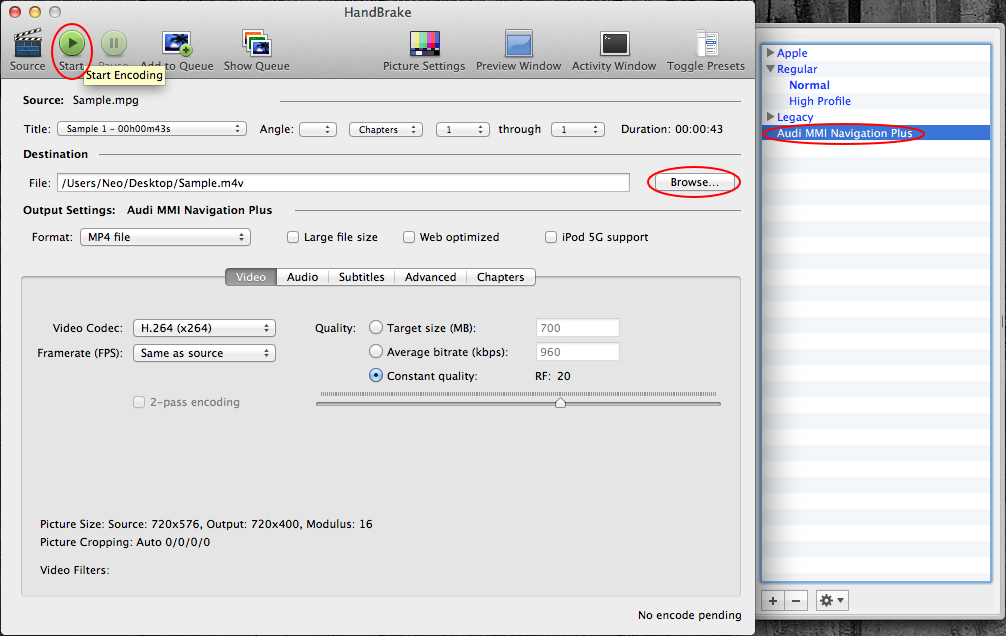
Task: Click the destination File path field
Action: pyautogui.click(x=343, y=183)
